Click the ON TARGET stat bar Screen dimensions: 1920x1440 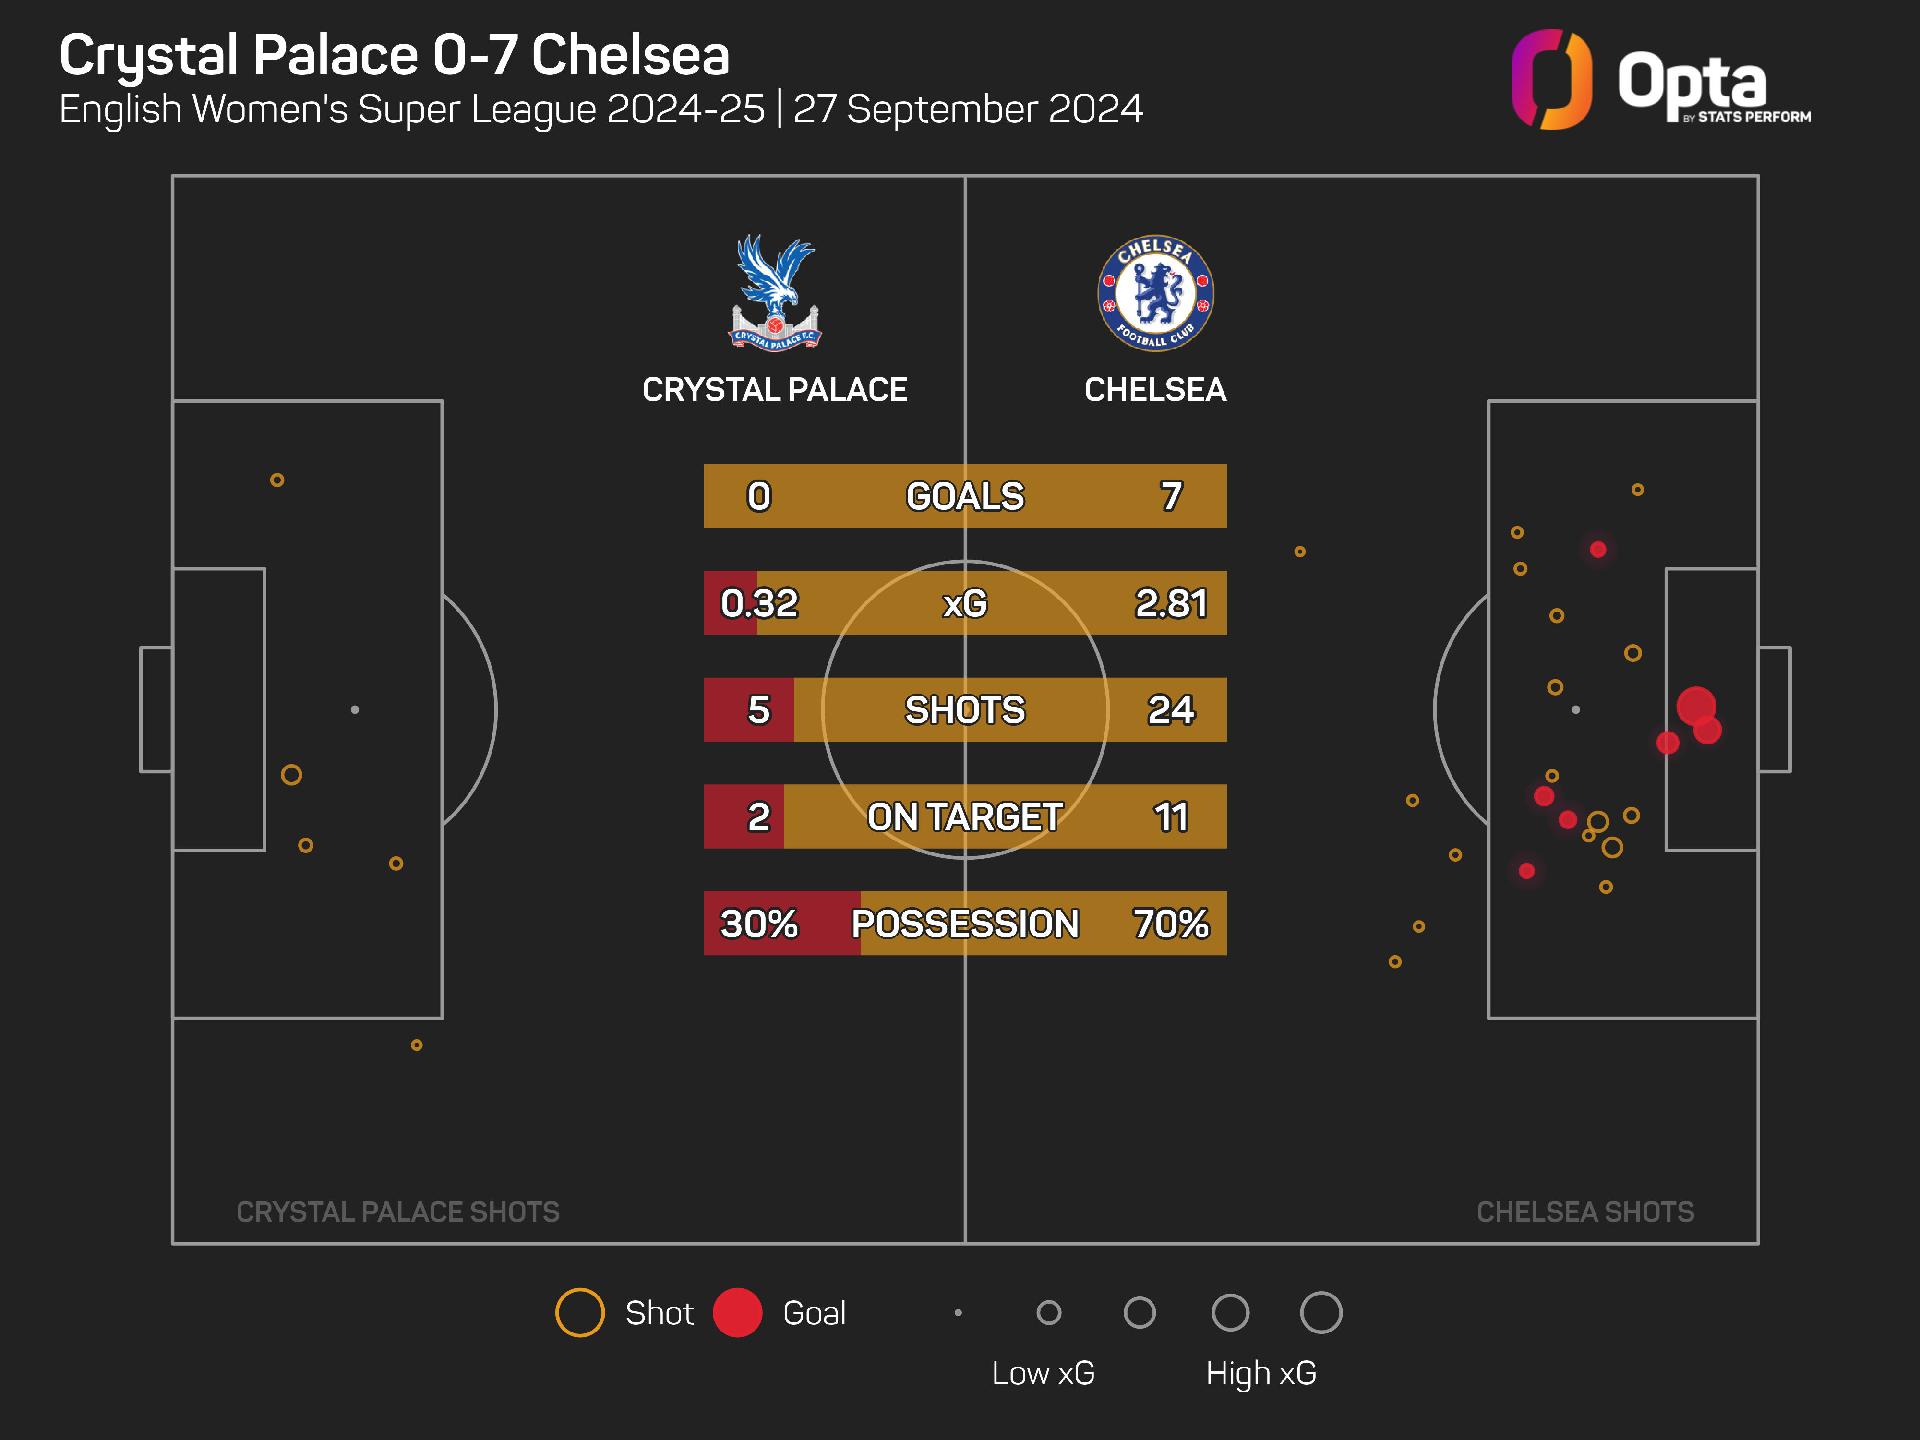(x=965, y=817)
